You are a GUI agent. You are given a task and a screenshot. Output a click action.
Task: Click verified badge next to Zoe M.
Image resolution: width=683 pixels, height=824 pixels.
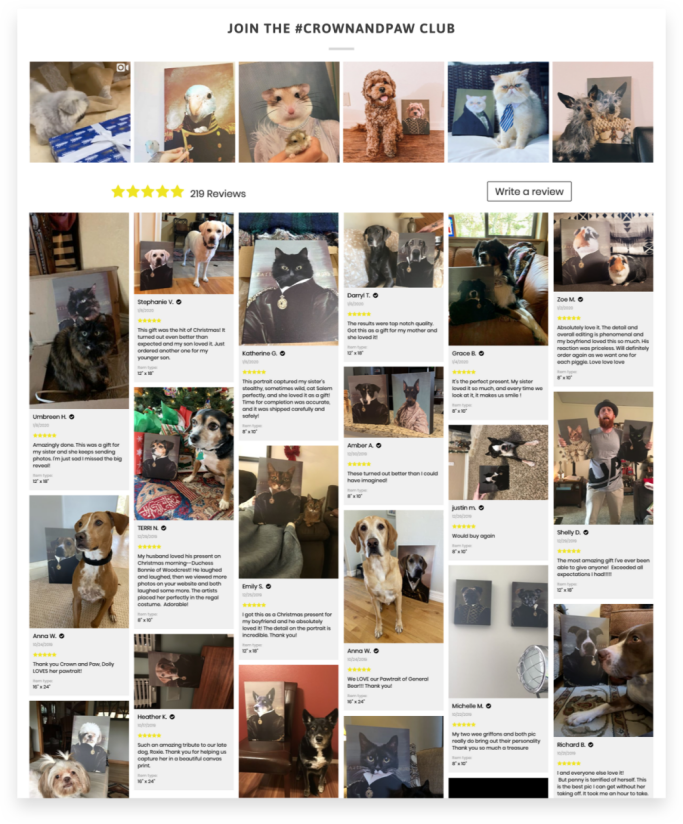point(581,299)
